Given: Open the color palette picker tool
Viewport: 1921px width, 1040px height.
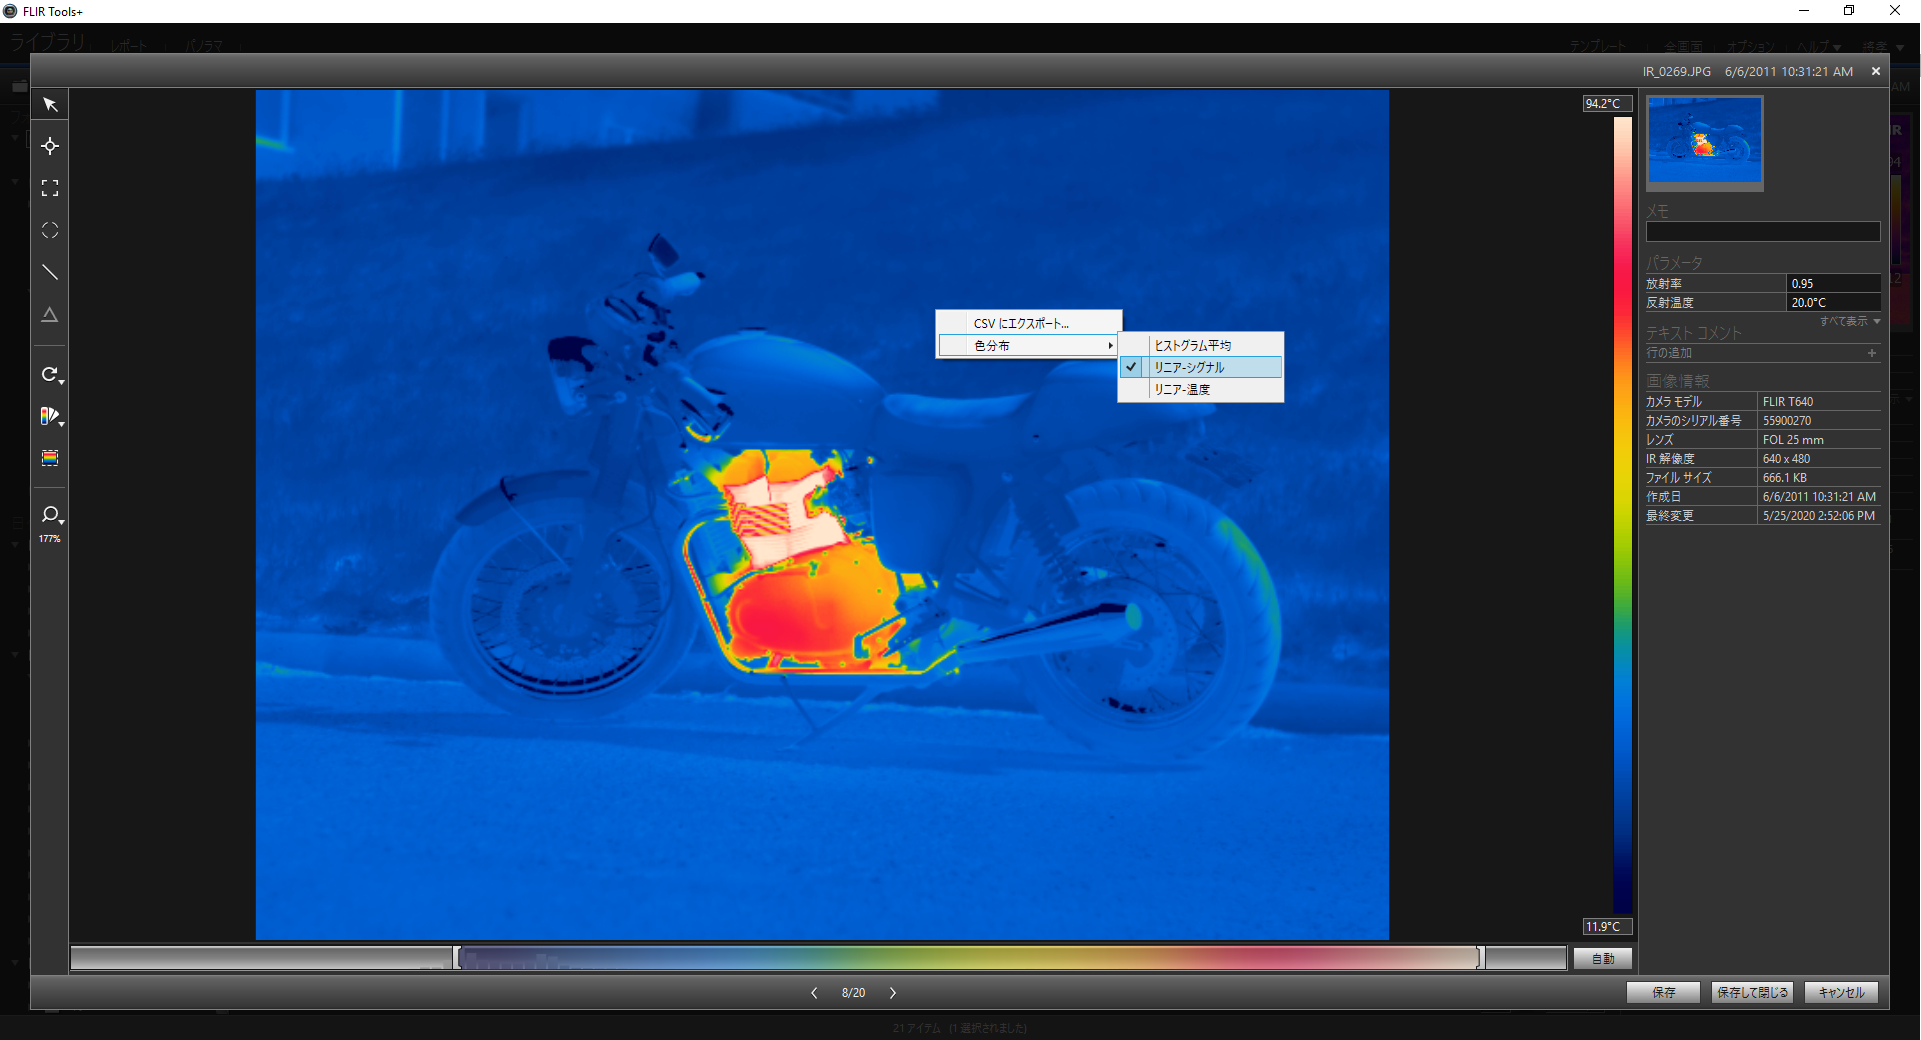Looking at the screenshot, I should [x=50, y=416].
